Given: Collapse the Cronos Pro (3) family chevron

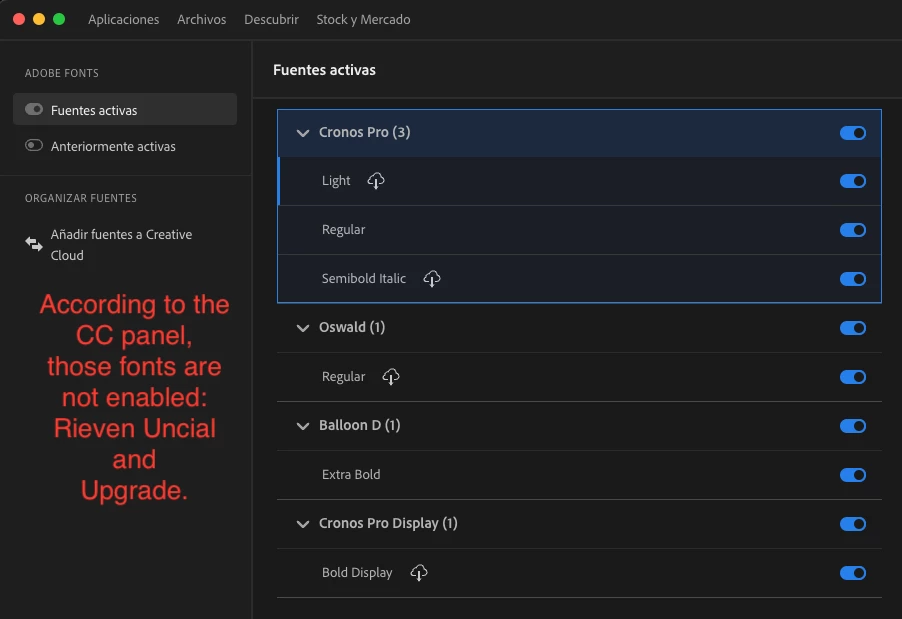Looking at the screenshot, I should (x=303, y=133).
